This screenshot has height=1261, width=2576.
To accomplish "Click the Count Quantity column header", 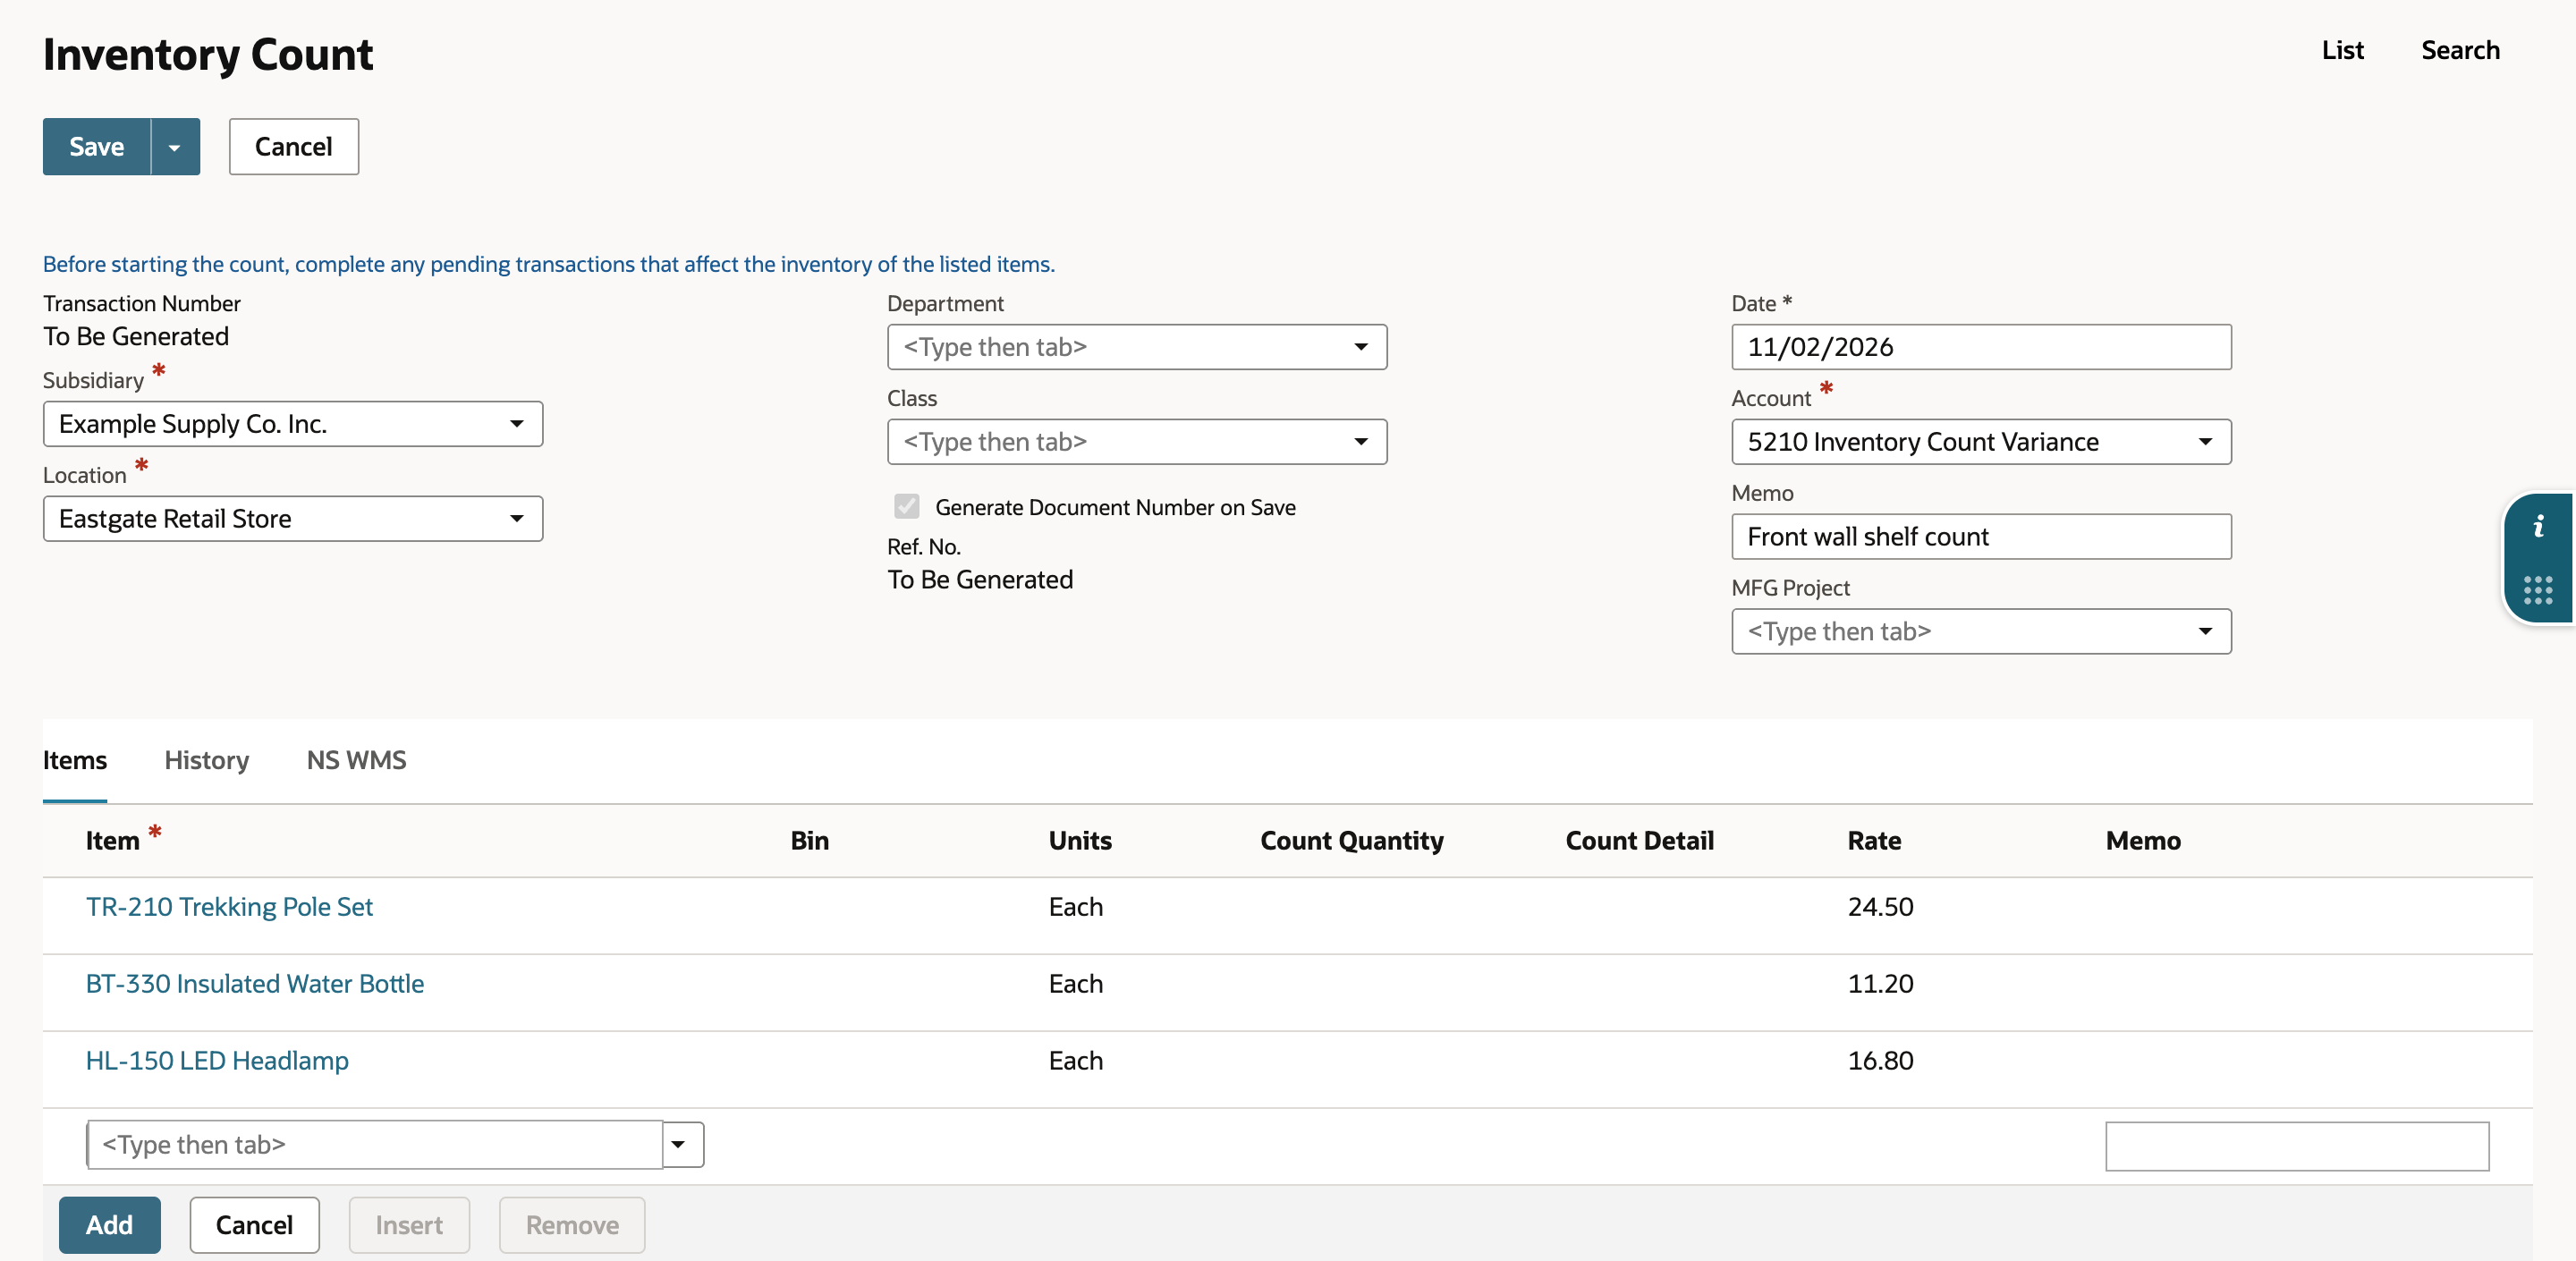I will 1352,841.
